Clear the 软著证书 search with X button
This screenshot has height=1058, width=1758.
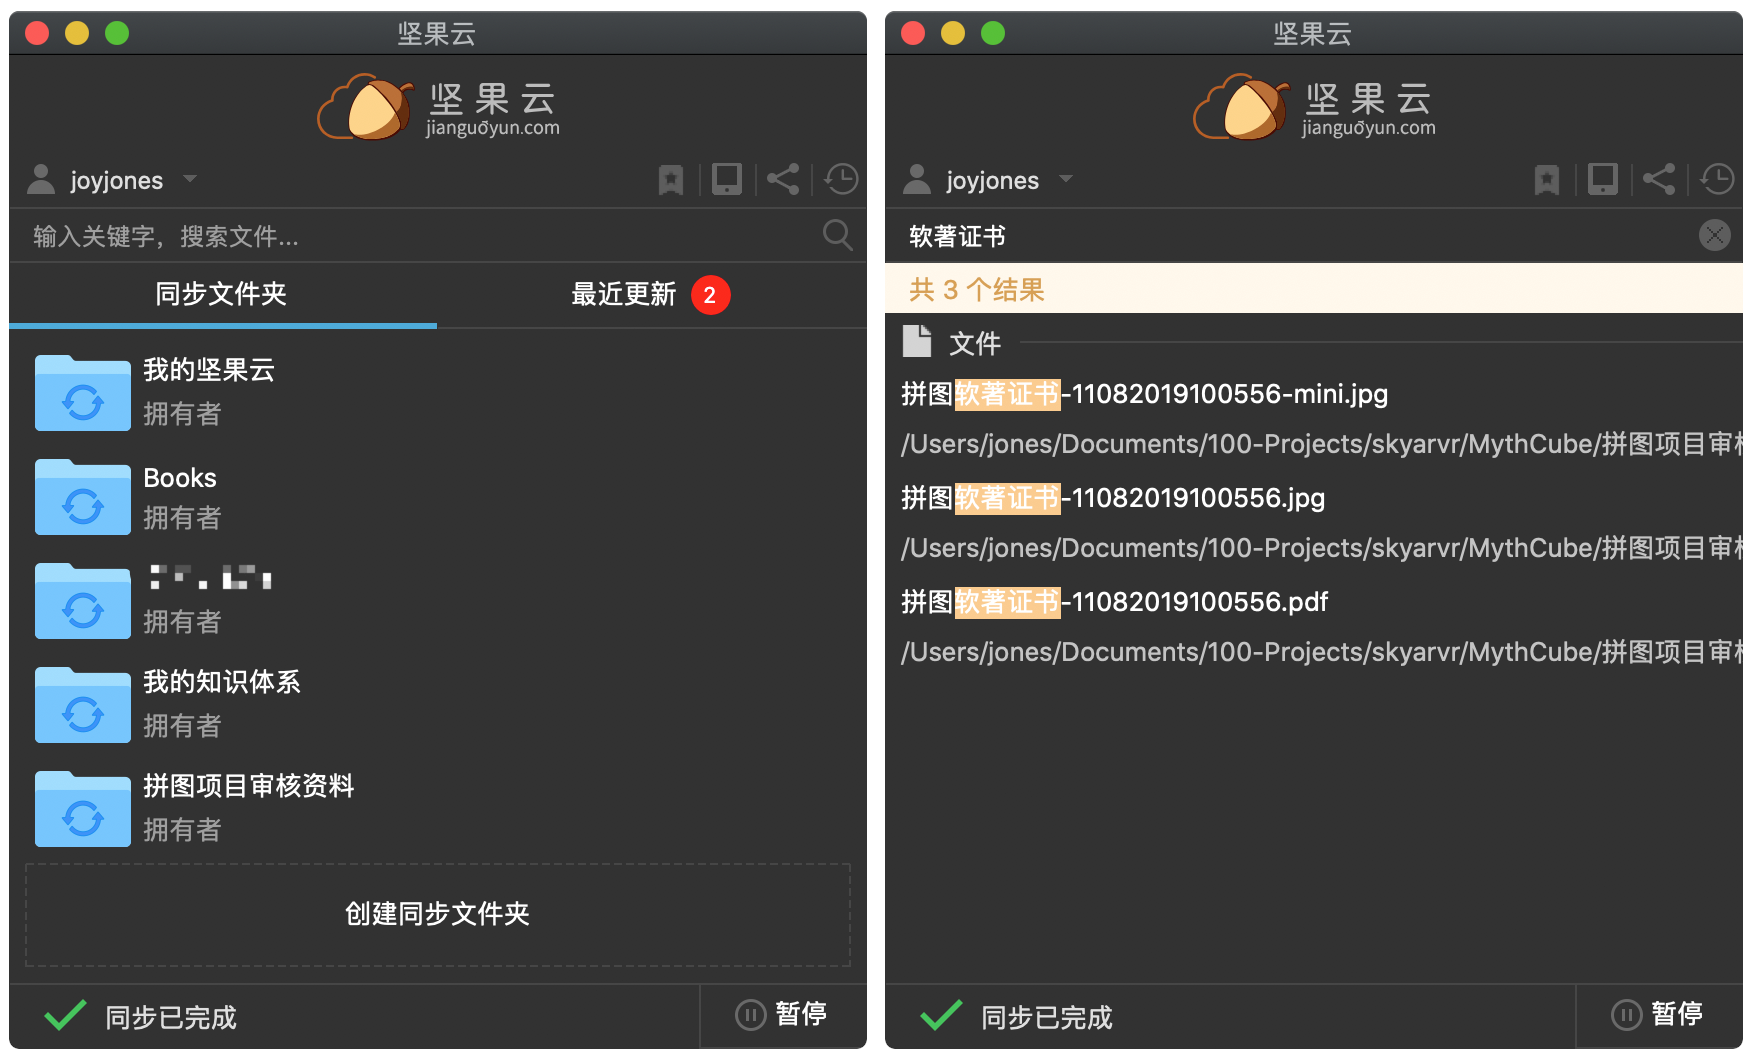(1714, 236)
